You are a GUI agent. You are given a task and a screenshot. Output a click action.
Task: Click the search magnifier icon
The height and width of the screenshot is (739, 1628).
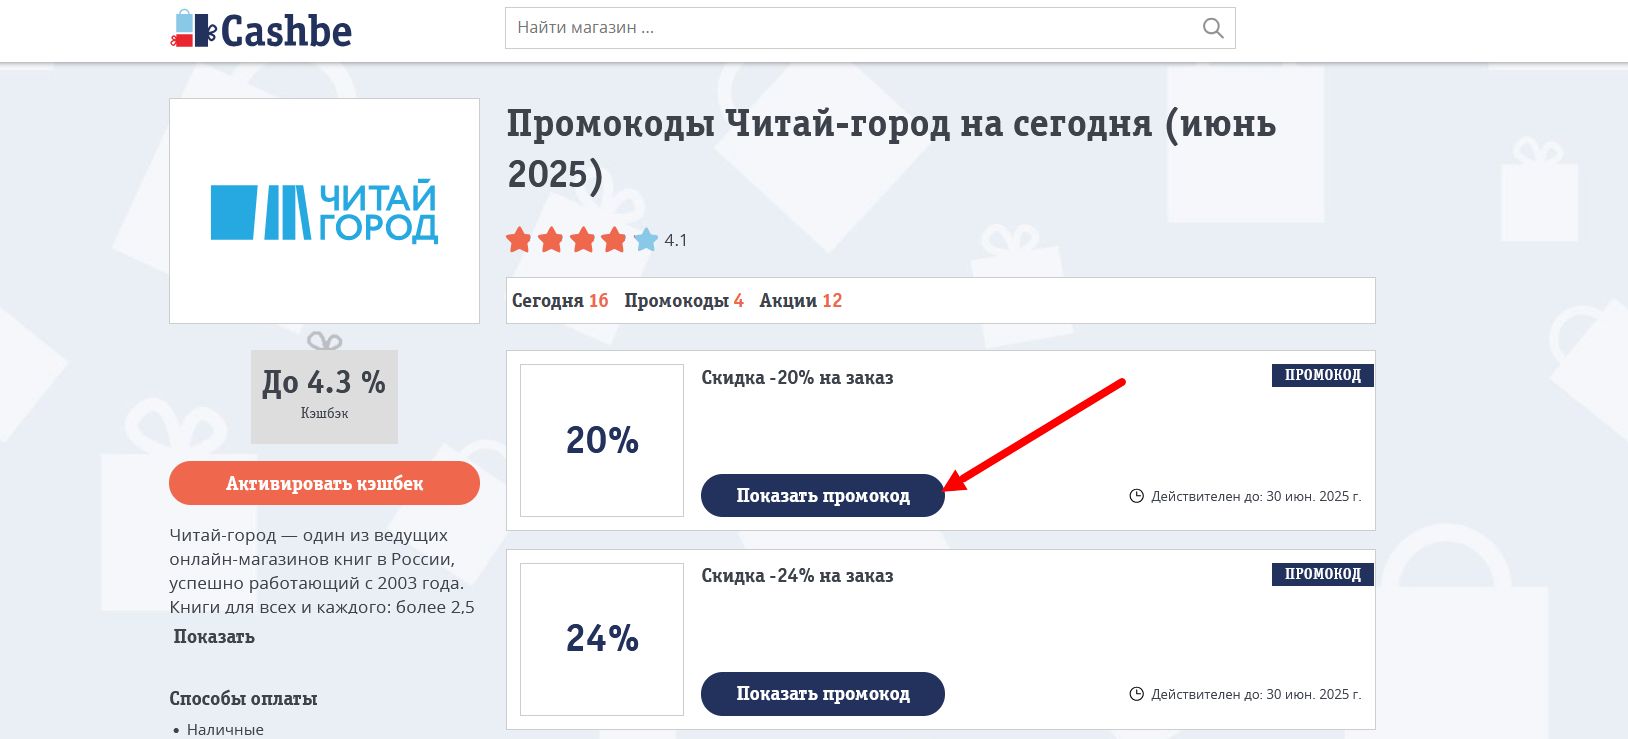[x=1212, y=28]
